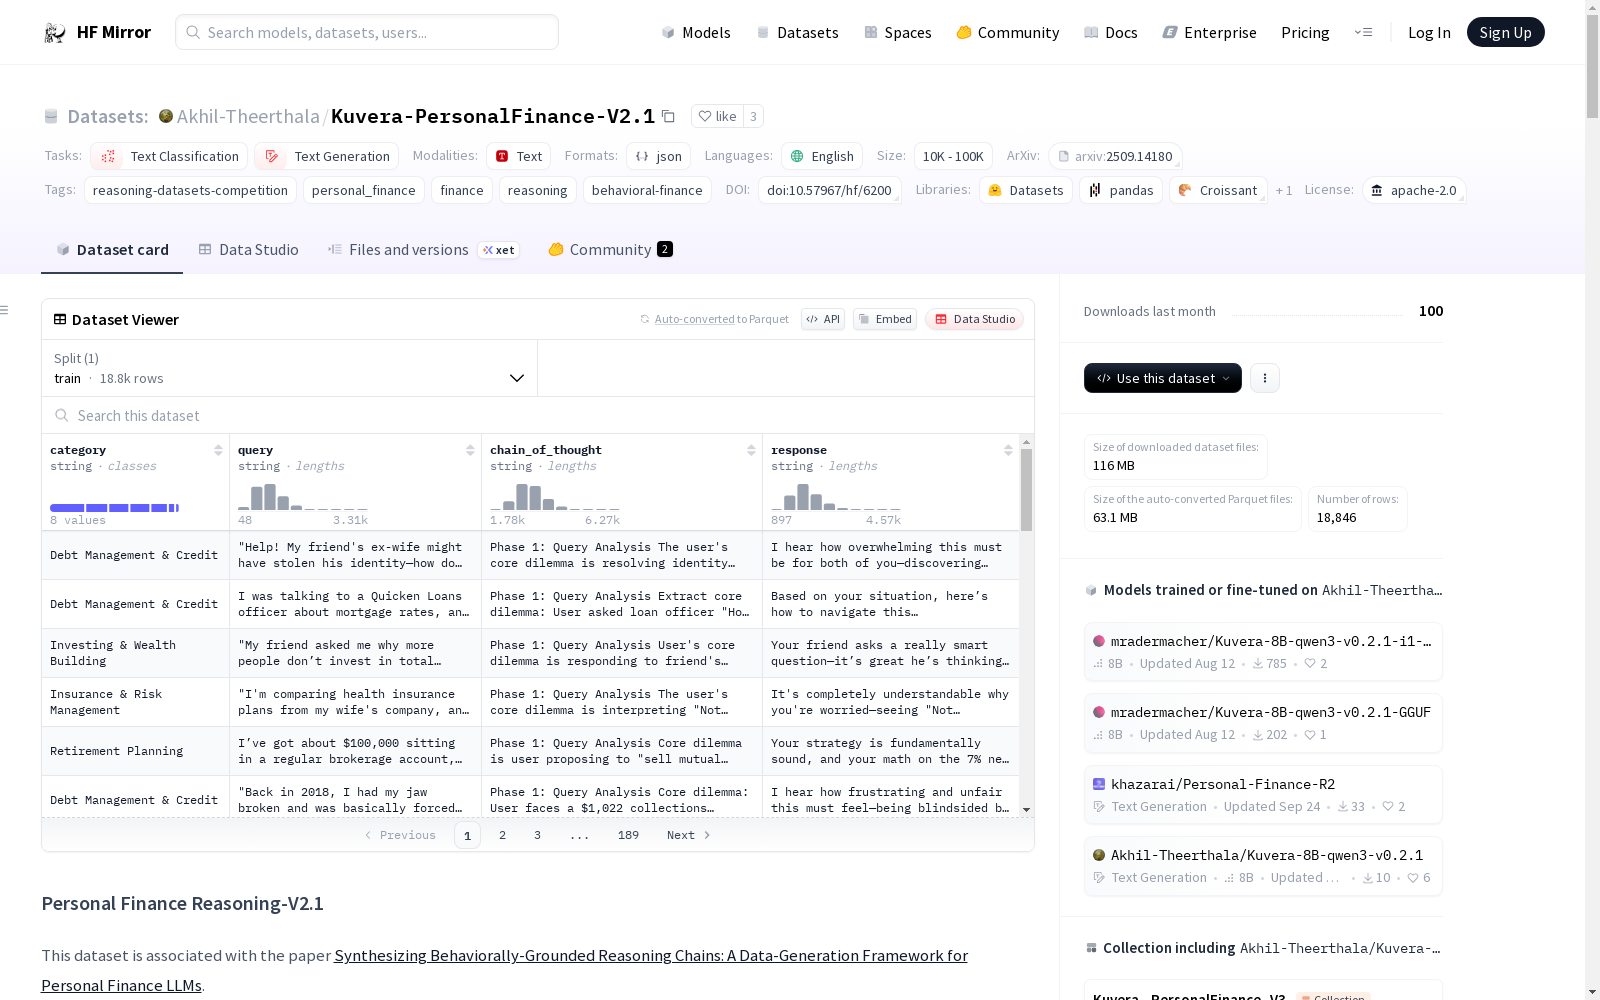This screenshot has width=1600, height=1000.
Task: Open the Data Studio button in viewer
Action: 974,319
